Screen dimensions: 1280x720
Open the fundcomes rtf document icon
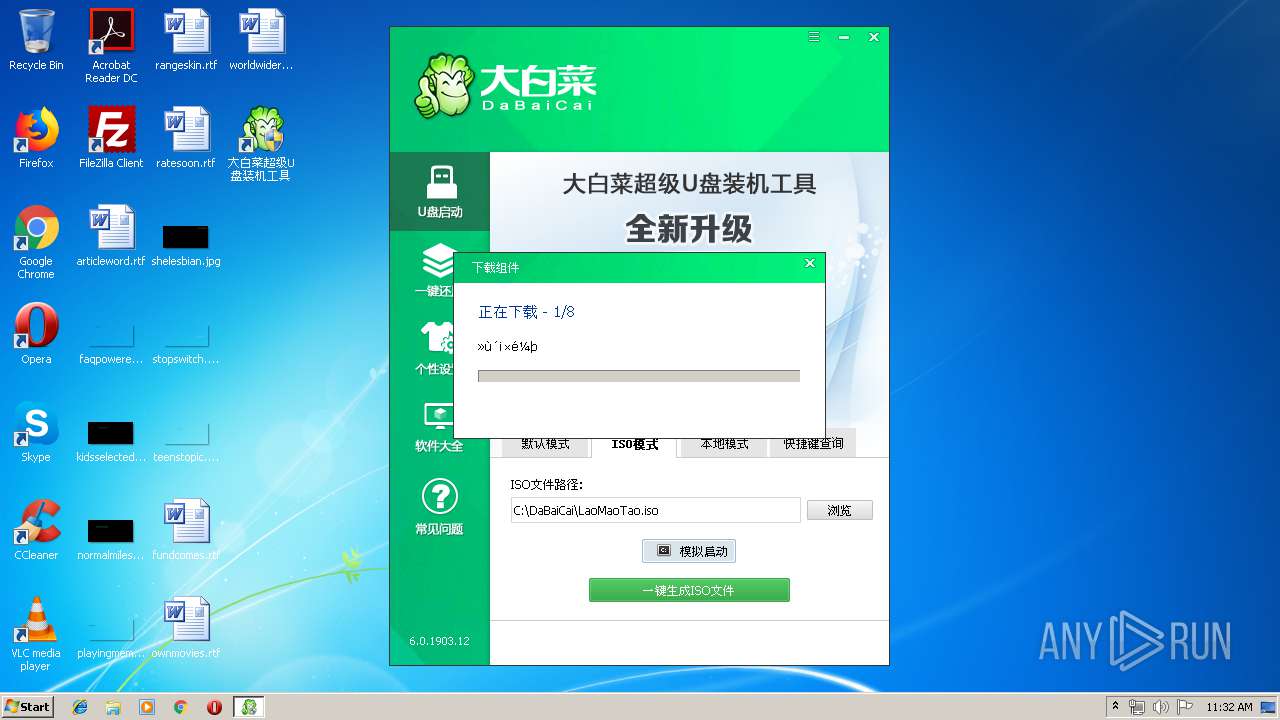tap(186, 531)
